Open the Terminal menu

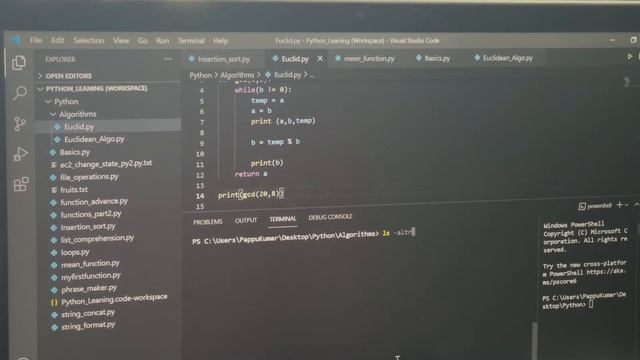pos(191,41)
